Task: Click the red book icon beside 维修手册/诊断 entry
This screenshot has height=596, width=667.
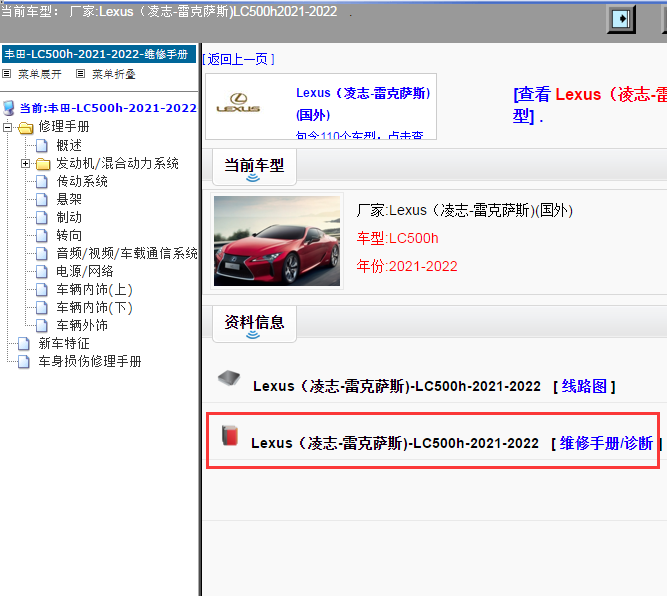Action: [230, 435]
